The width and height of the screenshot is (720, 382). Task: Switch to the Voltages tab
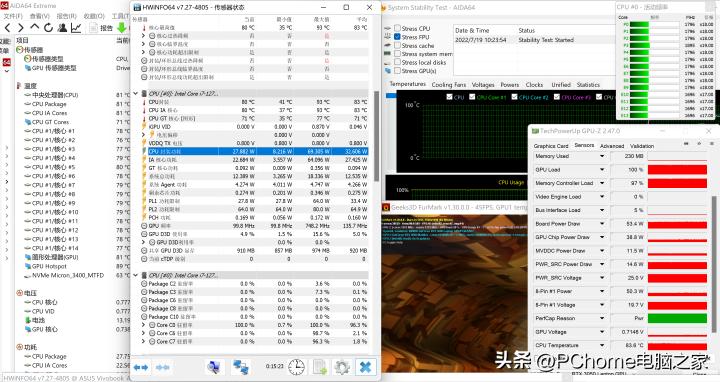483,84
